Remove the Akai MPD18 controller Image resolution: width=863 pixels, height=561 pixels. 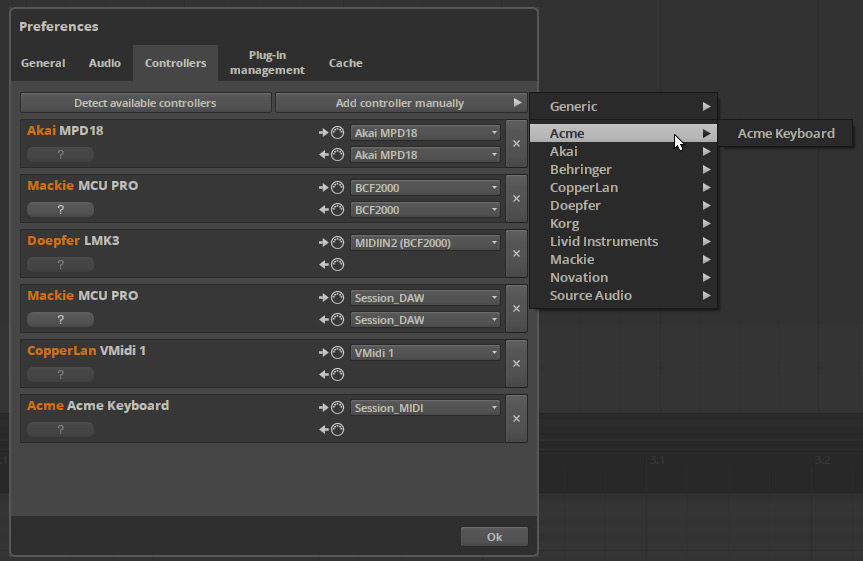pyautogui.click(x=516, y=143)
